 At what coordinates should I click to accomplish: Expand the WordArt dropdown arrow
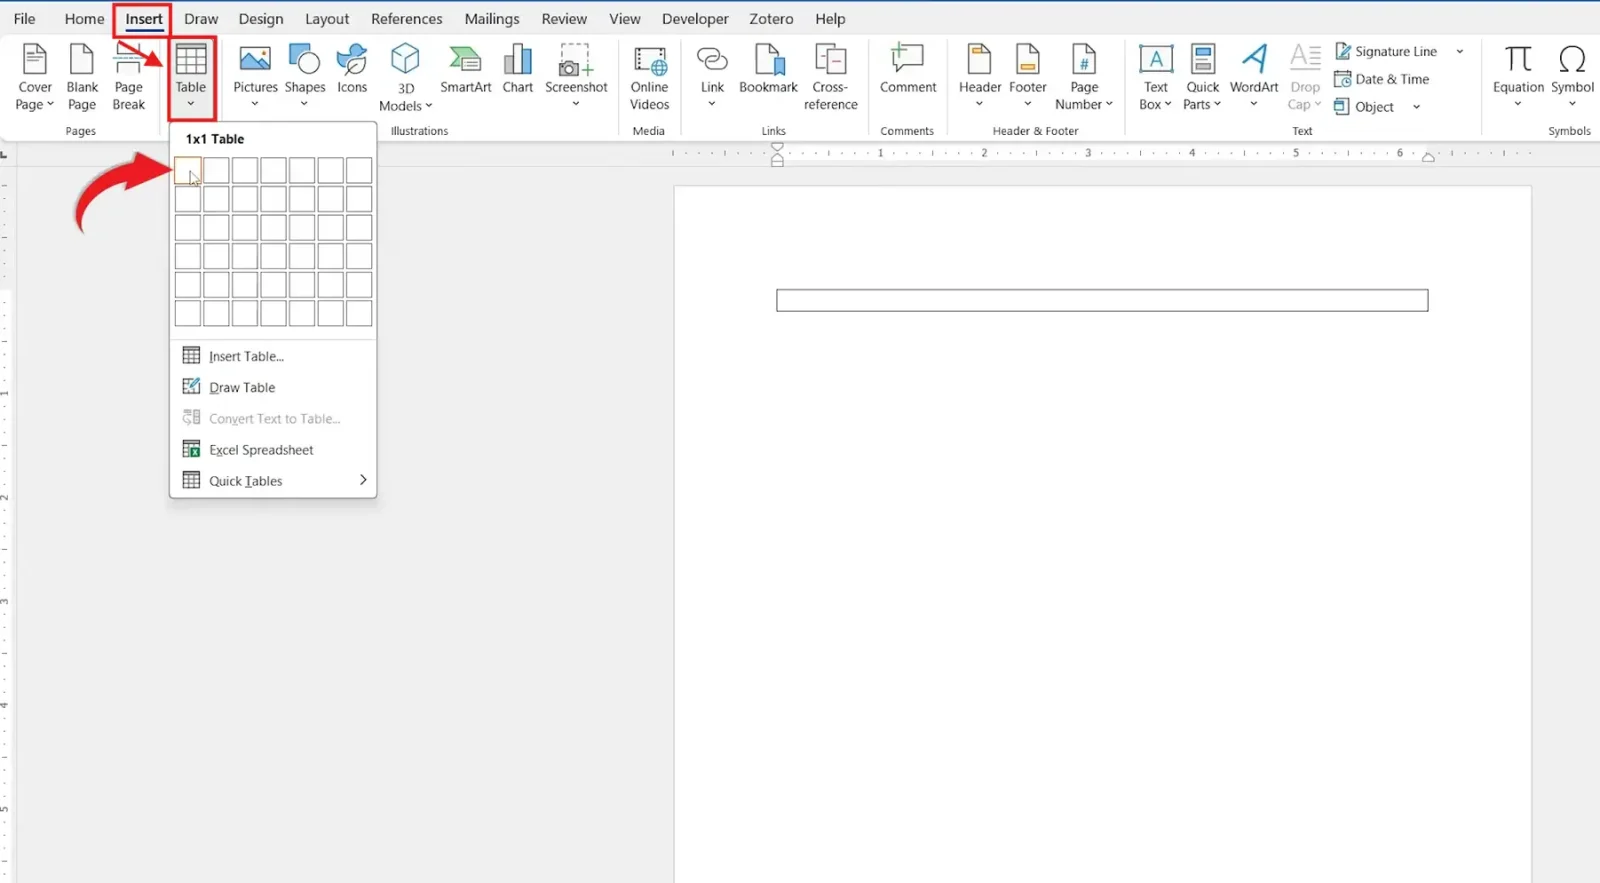(1254, 104)
